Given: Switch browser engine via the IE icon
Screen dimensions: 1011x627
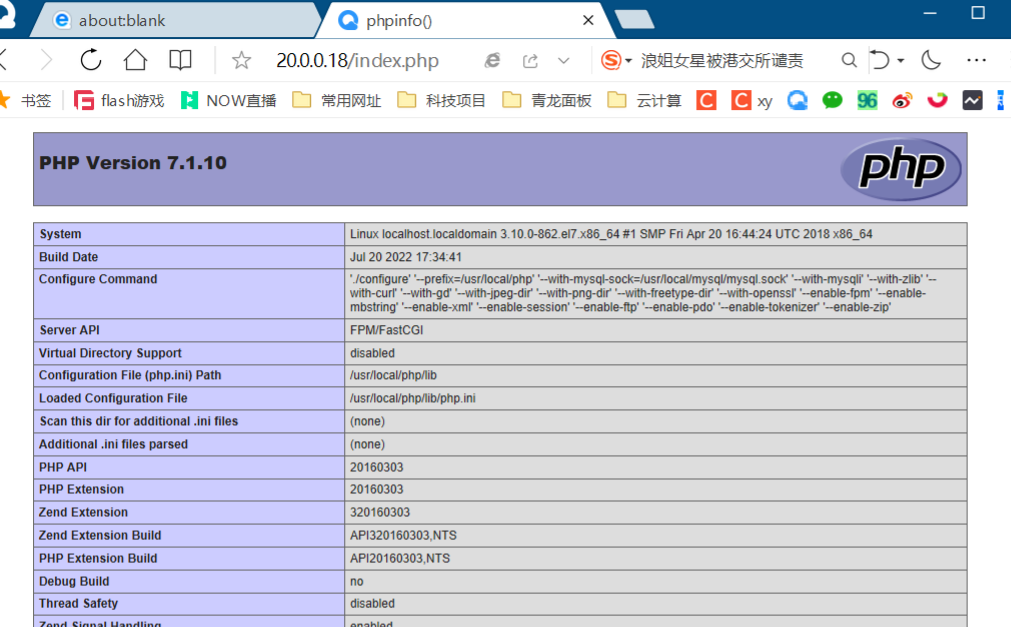Looking at the screenshot, I should tap(492, 61).
